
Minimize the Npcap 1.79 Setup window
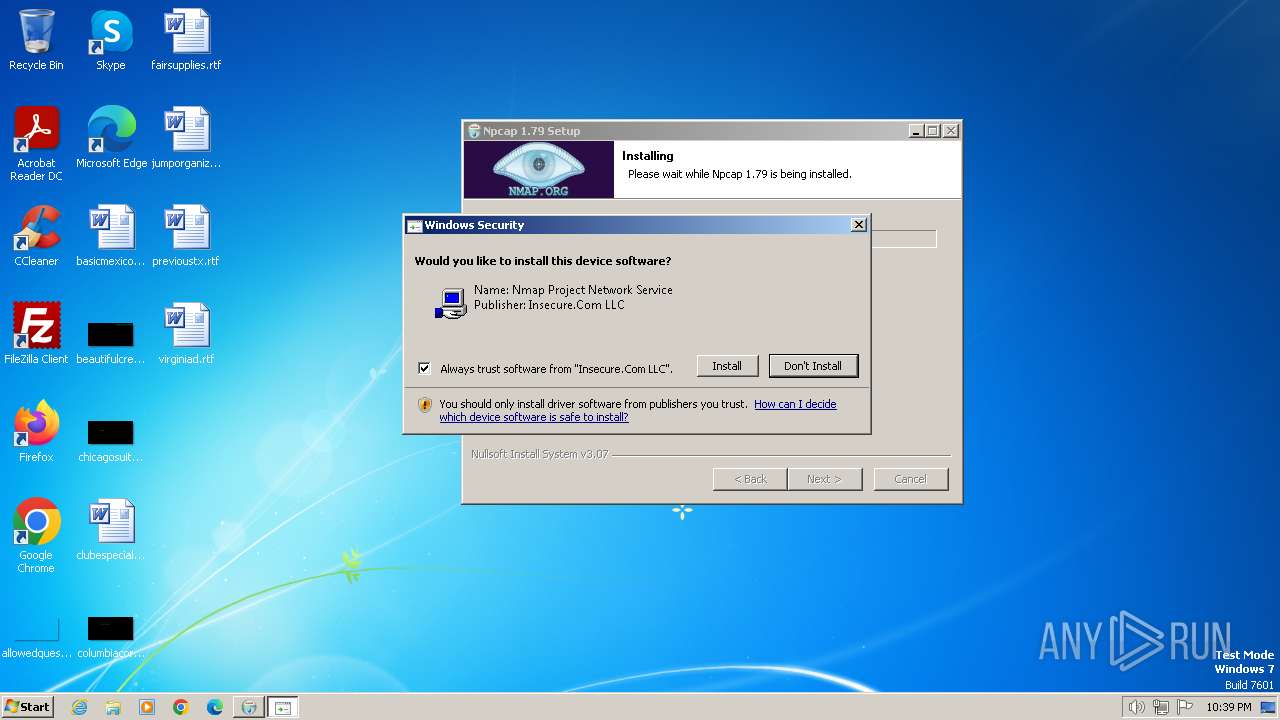916,131
